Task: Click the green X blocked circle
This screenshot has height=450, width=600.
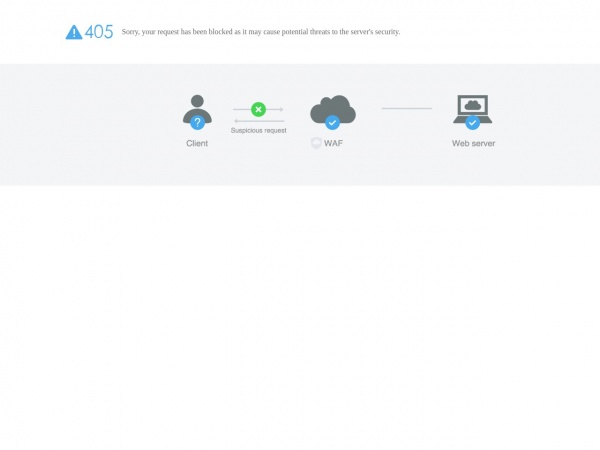Action: point(258,109)
